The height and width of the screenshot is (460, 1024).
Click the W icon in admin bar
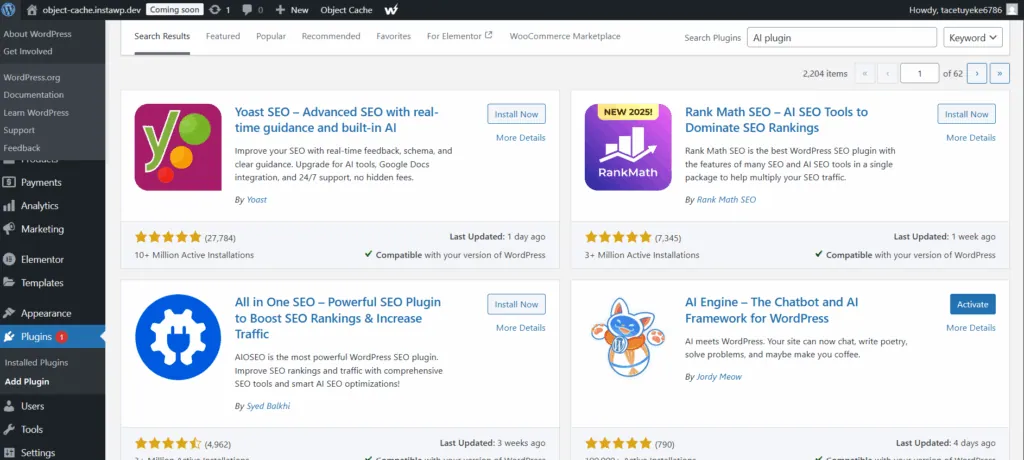point(392,10)
